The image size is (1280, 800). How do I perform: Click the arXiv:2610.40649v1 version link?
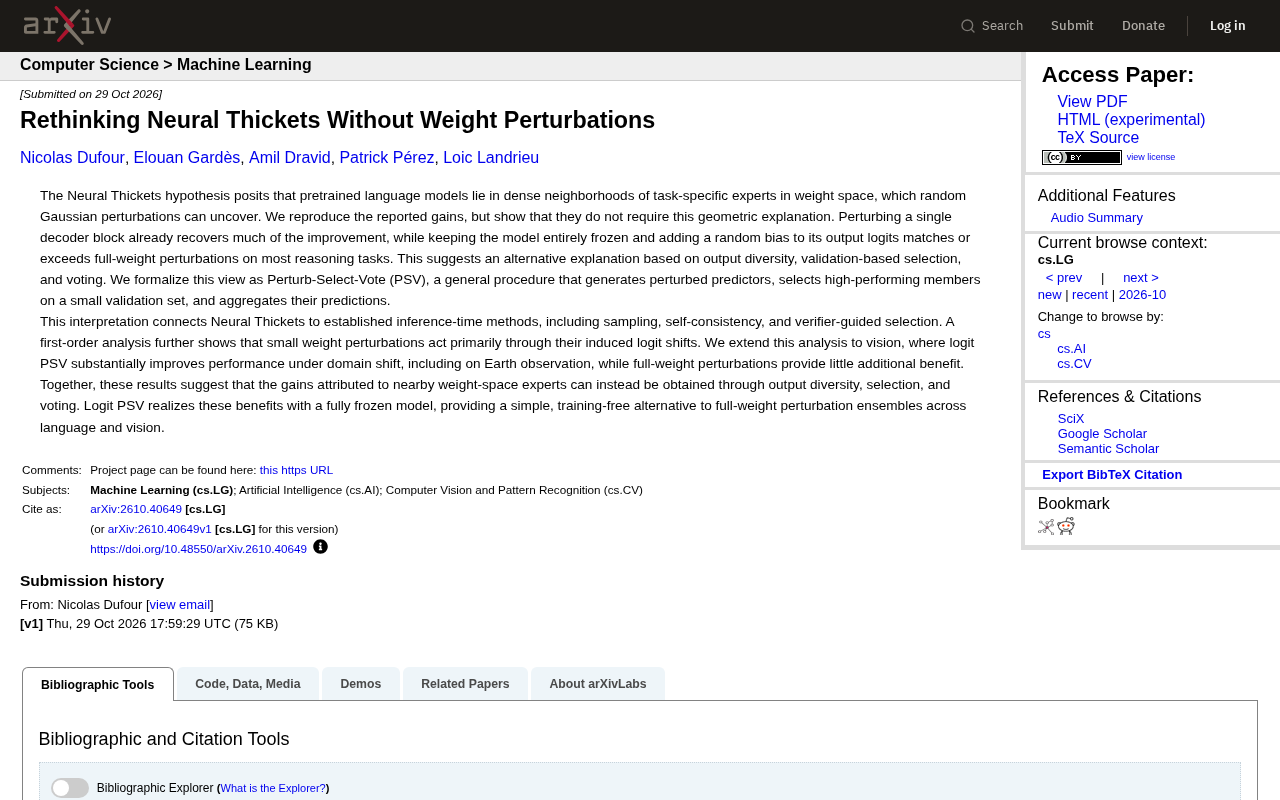[x=160, y=529]
